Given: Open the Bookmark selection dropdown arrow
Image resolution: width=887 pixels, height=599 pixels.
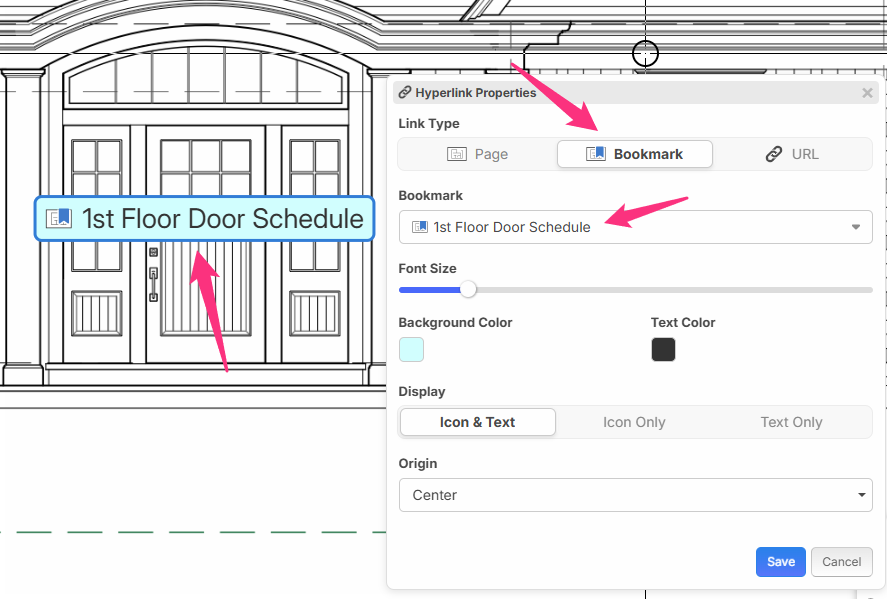Looking at the screenshot, I should tap(856, 227).
